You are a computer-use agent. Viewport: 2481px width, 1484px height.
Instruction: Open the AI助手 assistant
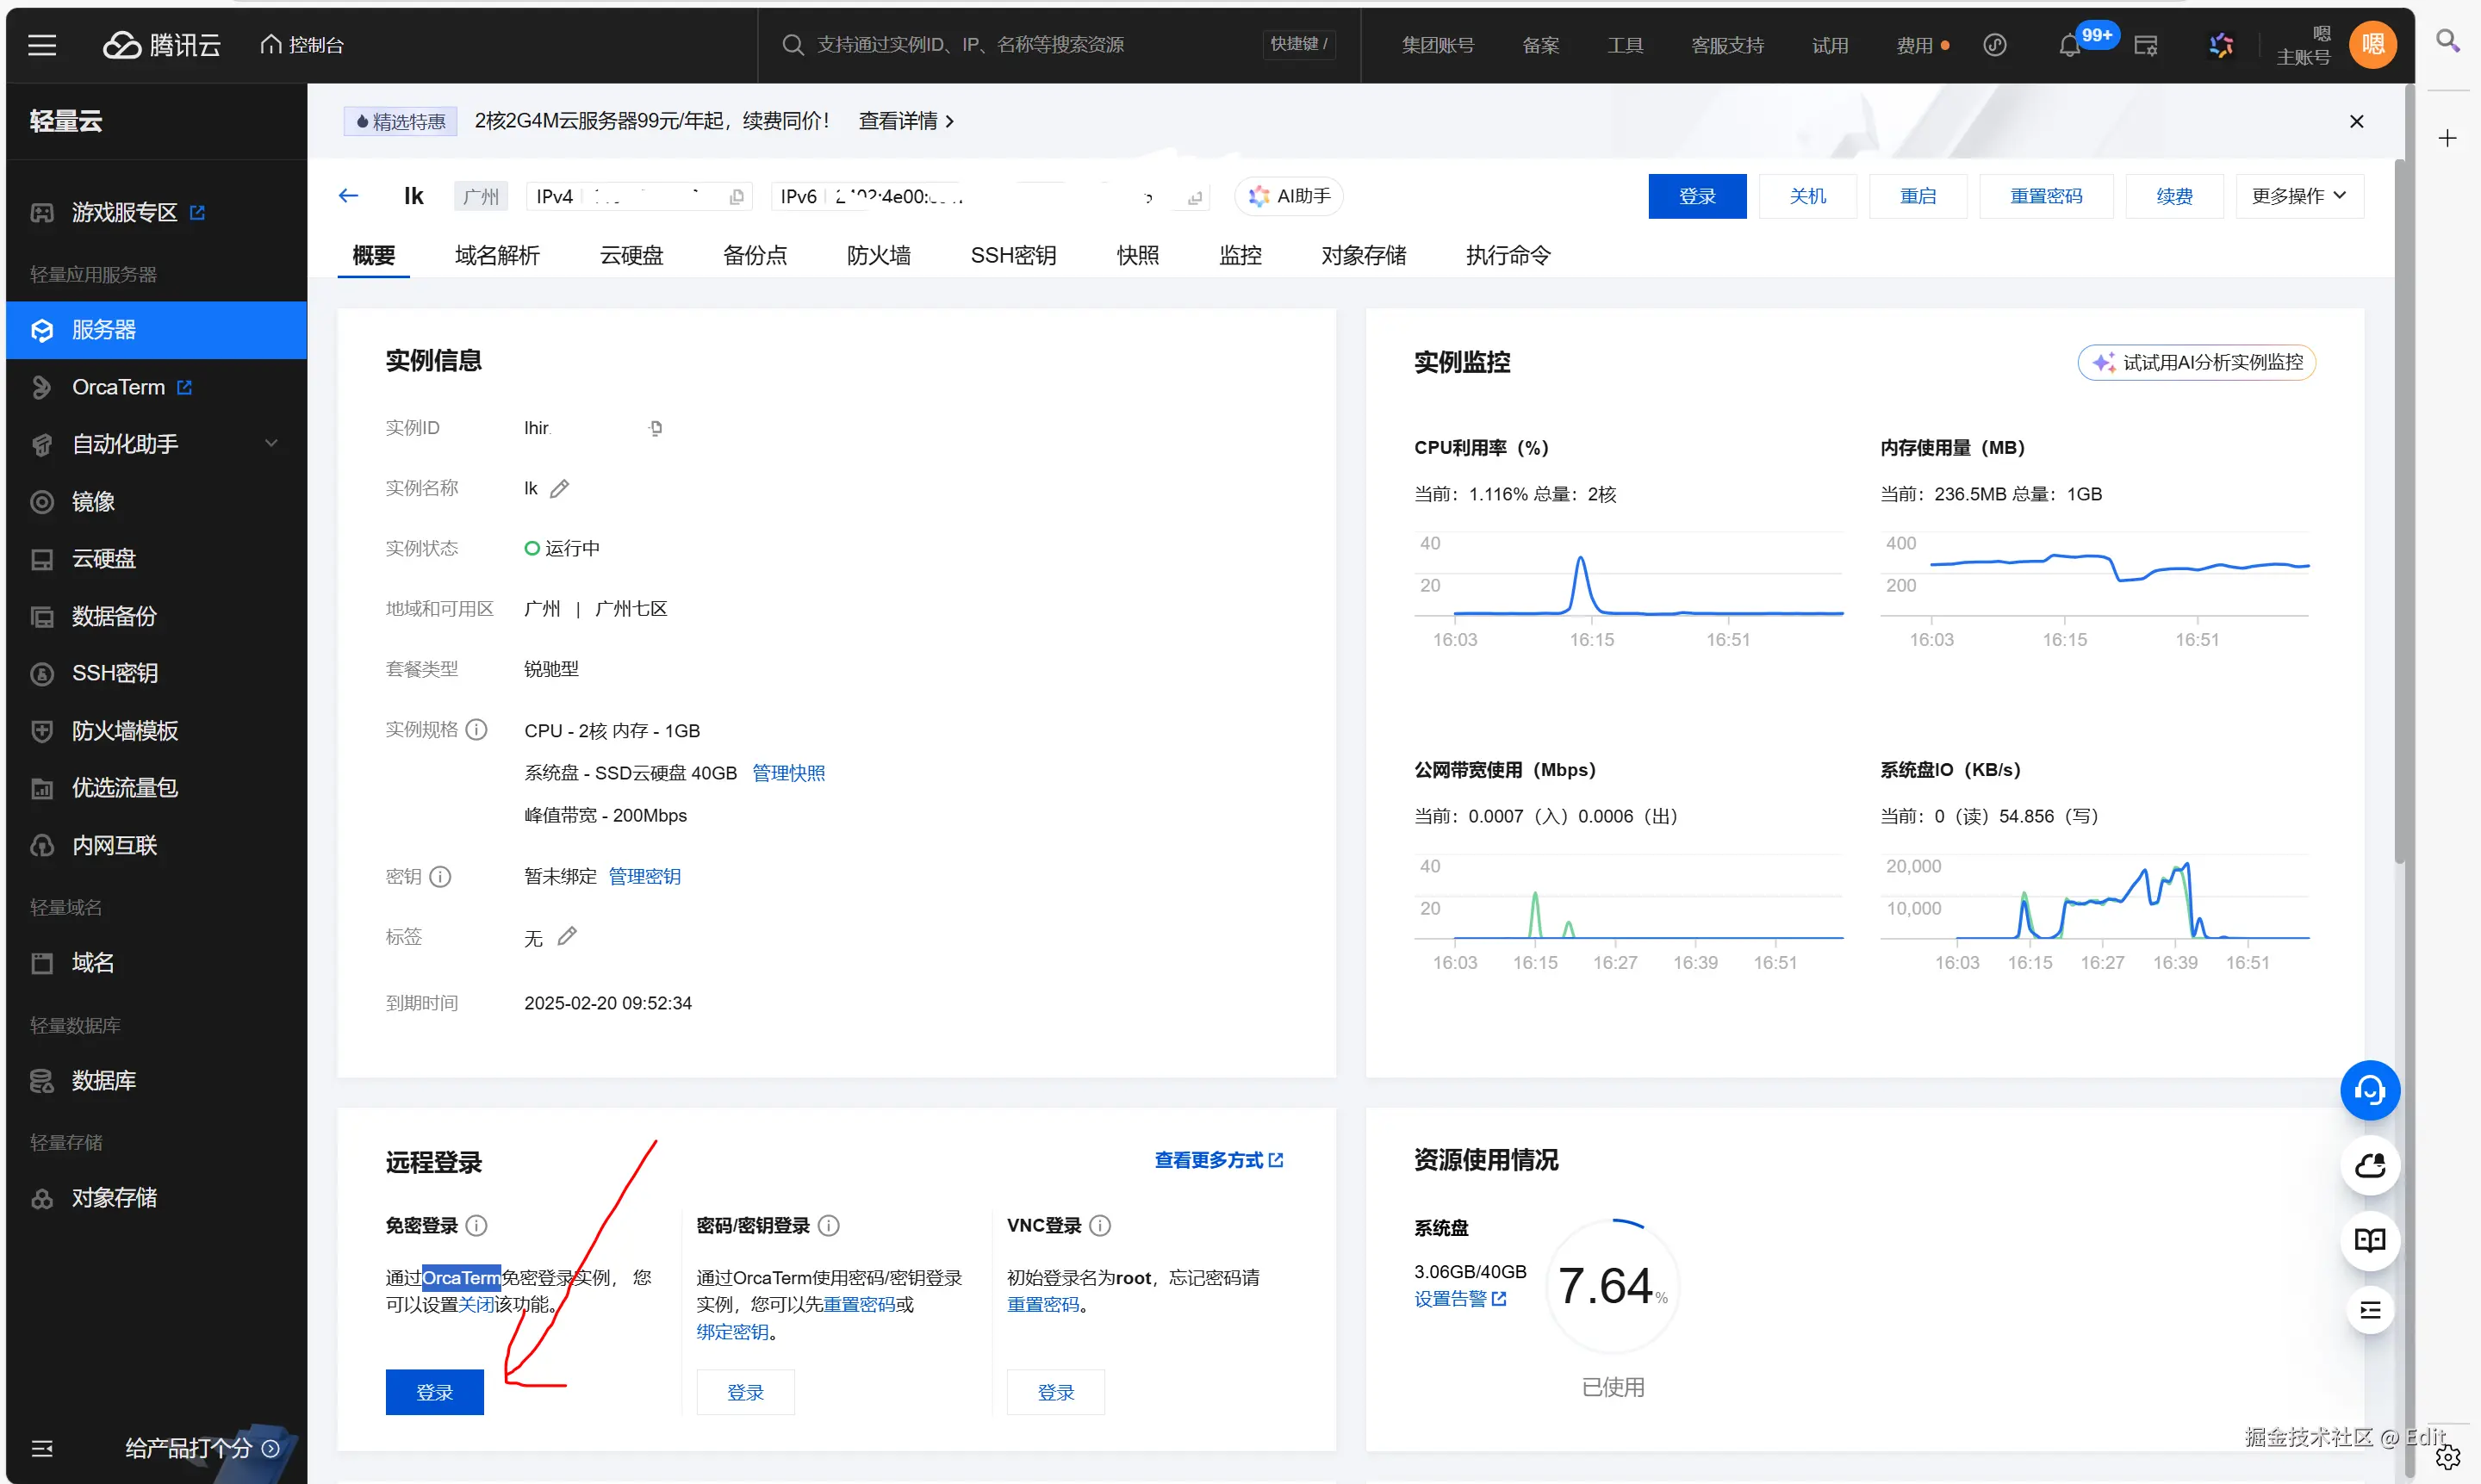click(1288, 196)
